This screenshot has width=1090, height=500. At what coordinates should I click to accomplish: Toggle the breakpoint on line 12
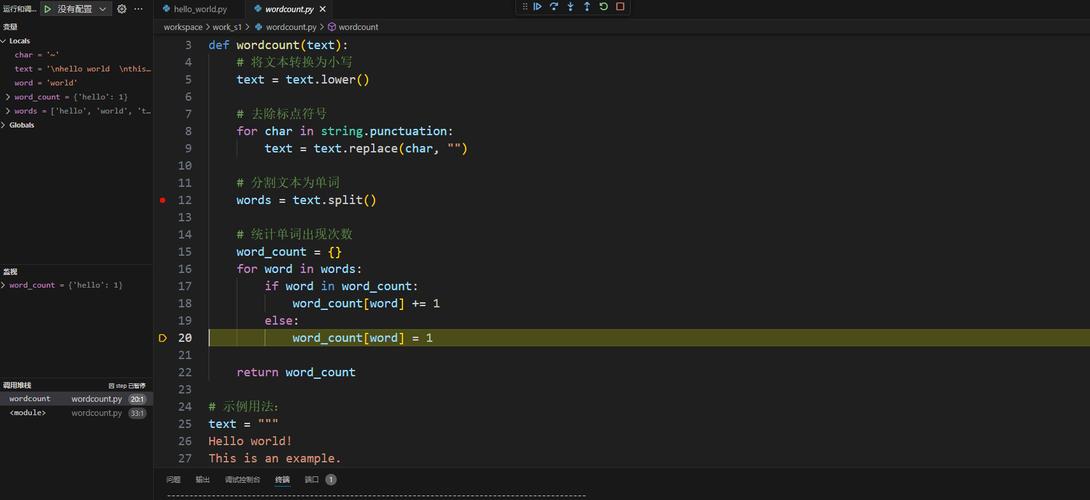pyautogui.click(x=163, y=200)
